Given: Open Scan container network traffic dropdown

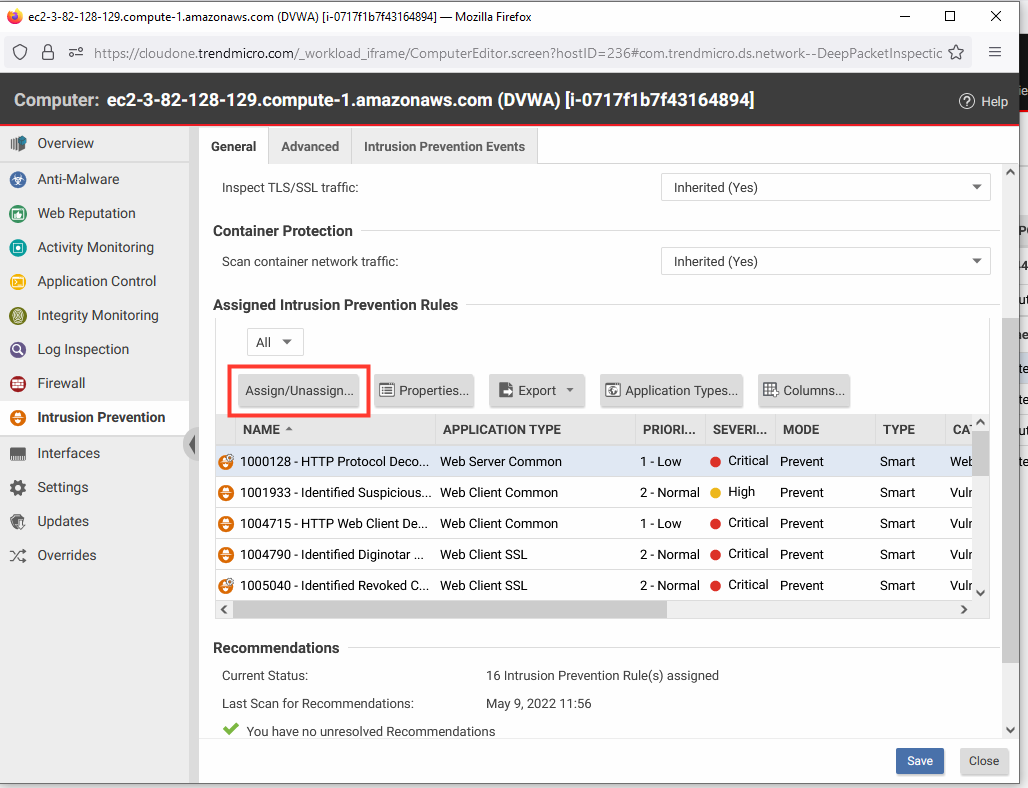Looking at the screenshot, I should click(825, 262).
